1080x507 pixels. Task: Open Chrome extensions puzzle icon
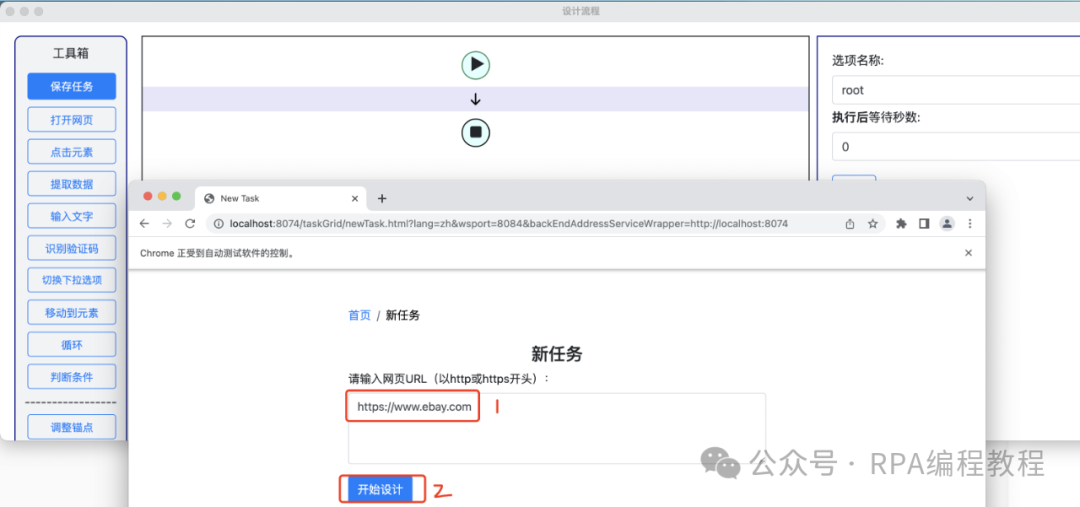click(x=901, y=223)
